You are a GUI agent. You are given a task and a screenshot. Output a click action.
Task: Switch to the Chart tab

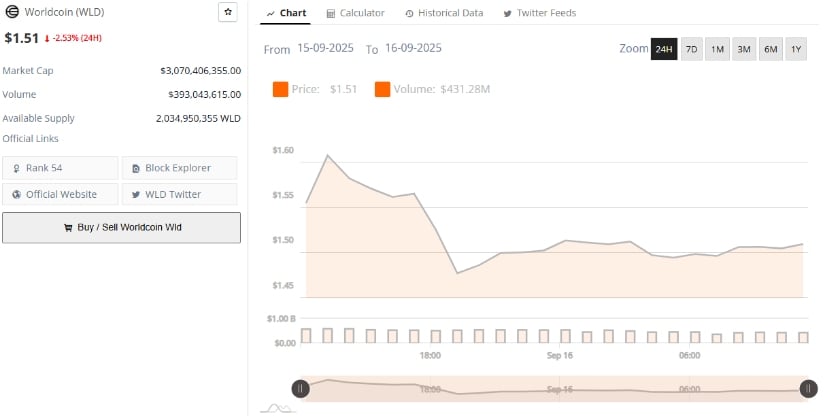286,13
